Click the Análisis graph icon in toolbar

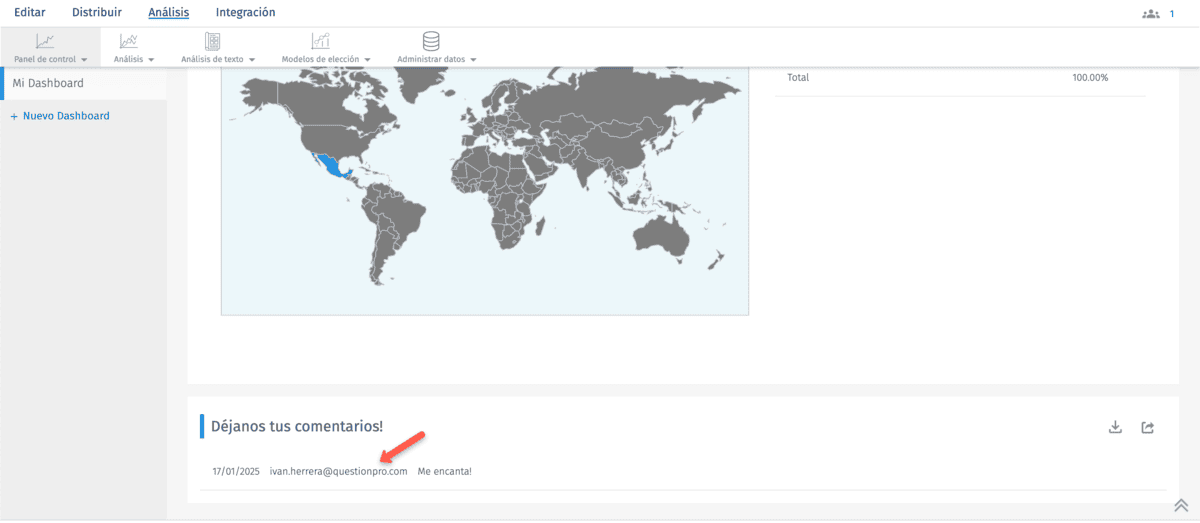click(x=128, y=41)
